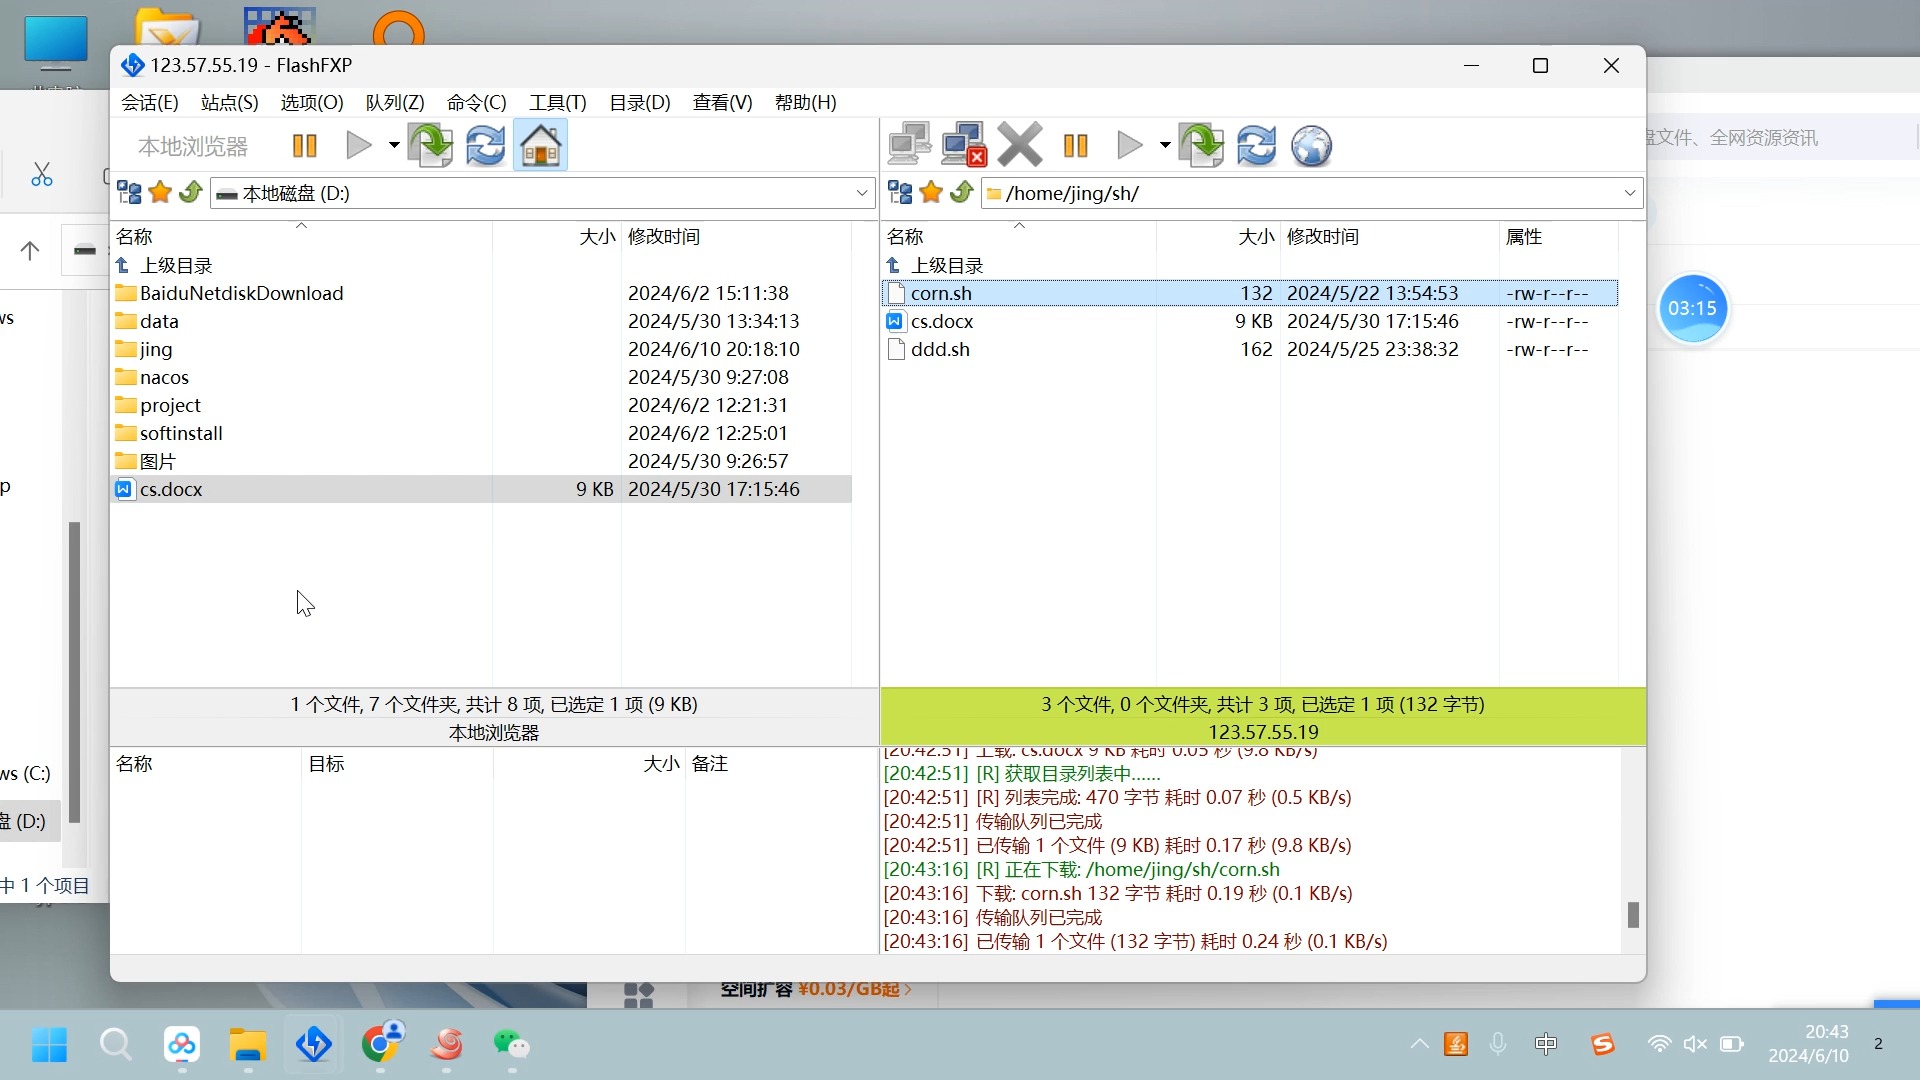Refresh the local file listing
This screenshot has height=1080, width=1920.
(484, 145)
